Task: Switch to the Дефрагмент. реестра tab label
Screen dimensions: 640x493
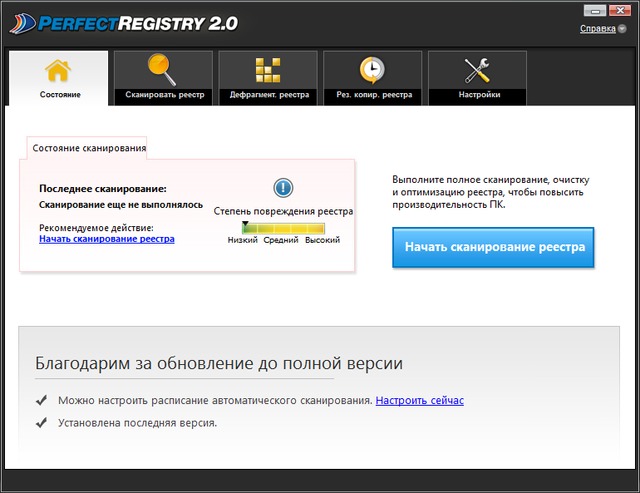Action: click(267, 95)
